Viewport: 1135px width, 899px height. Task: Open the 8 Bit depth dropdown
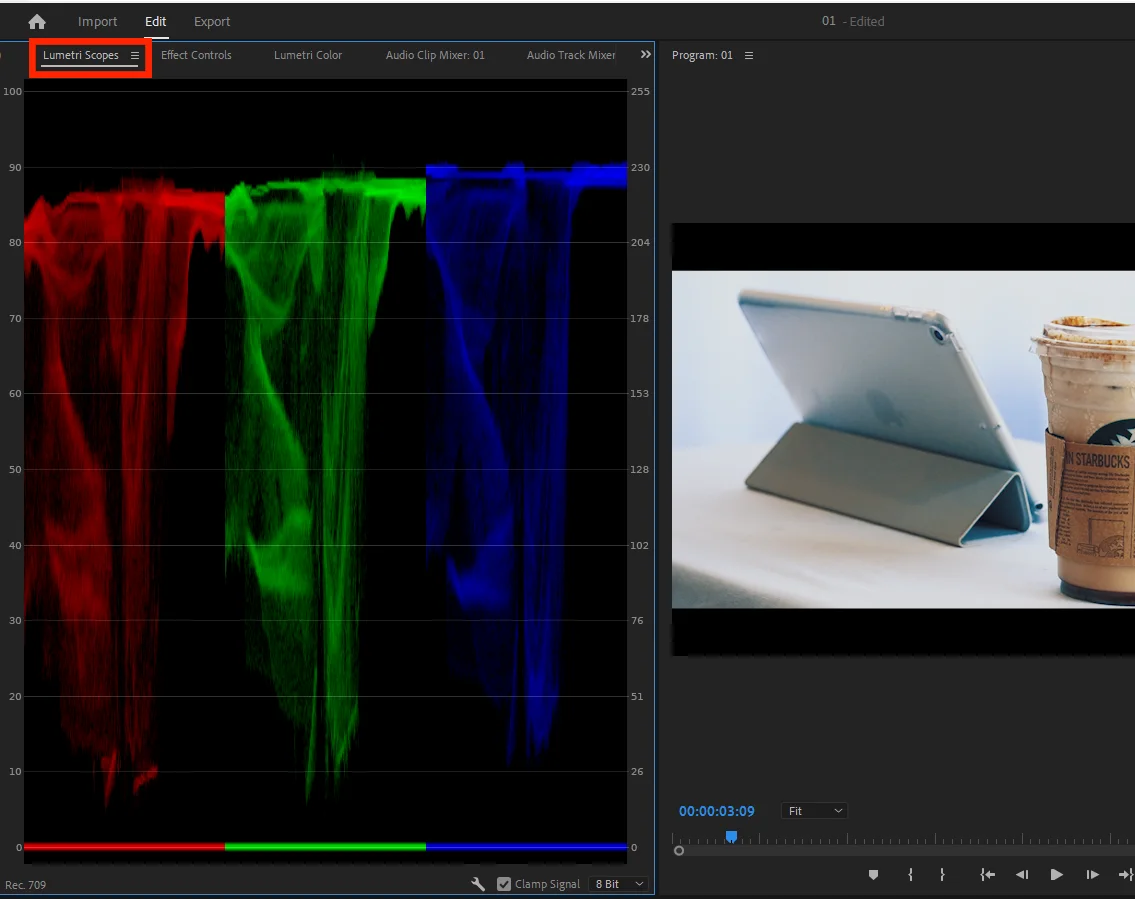click(x=619, y=884)
